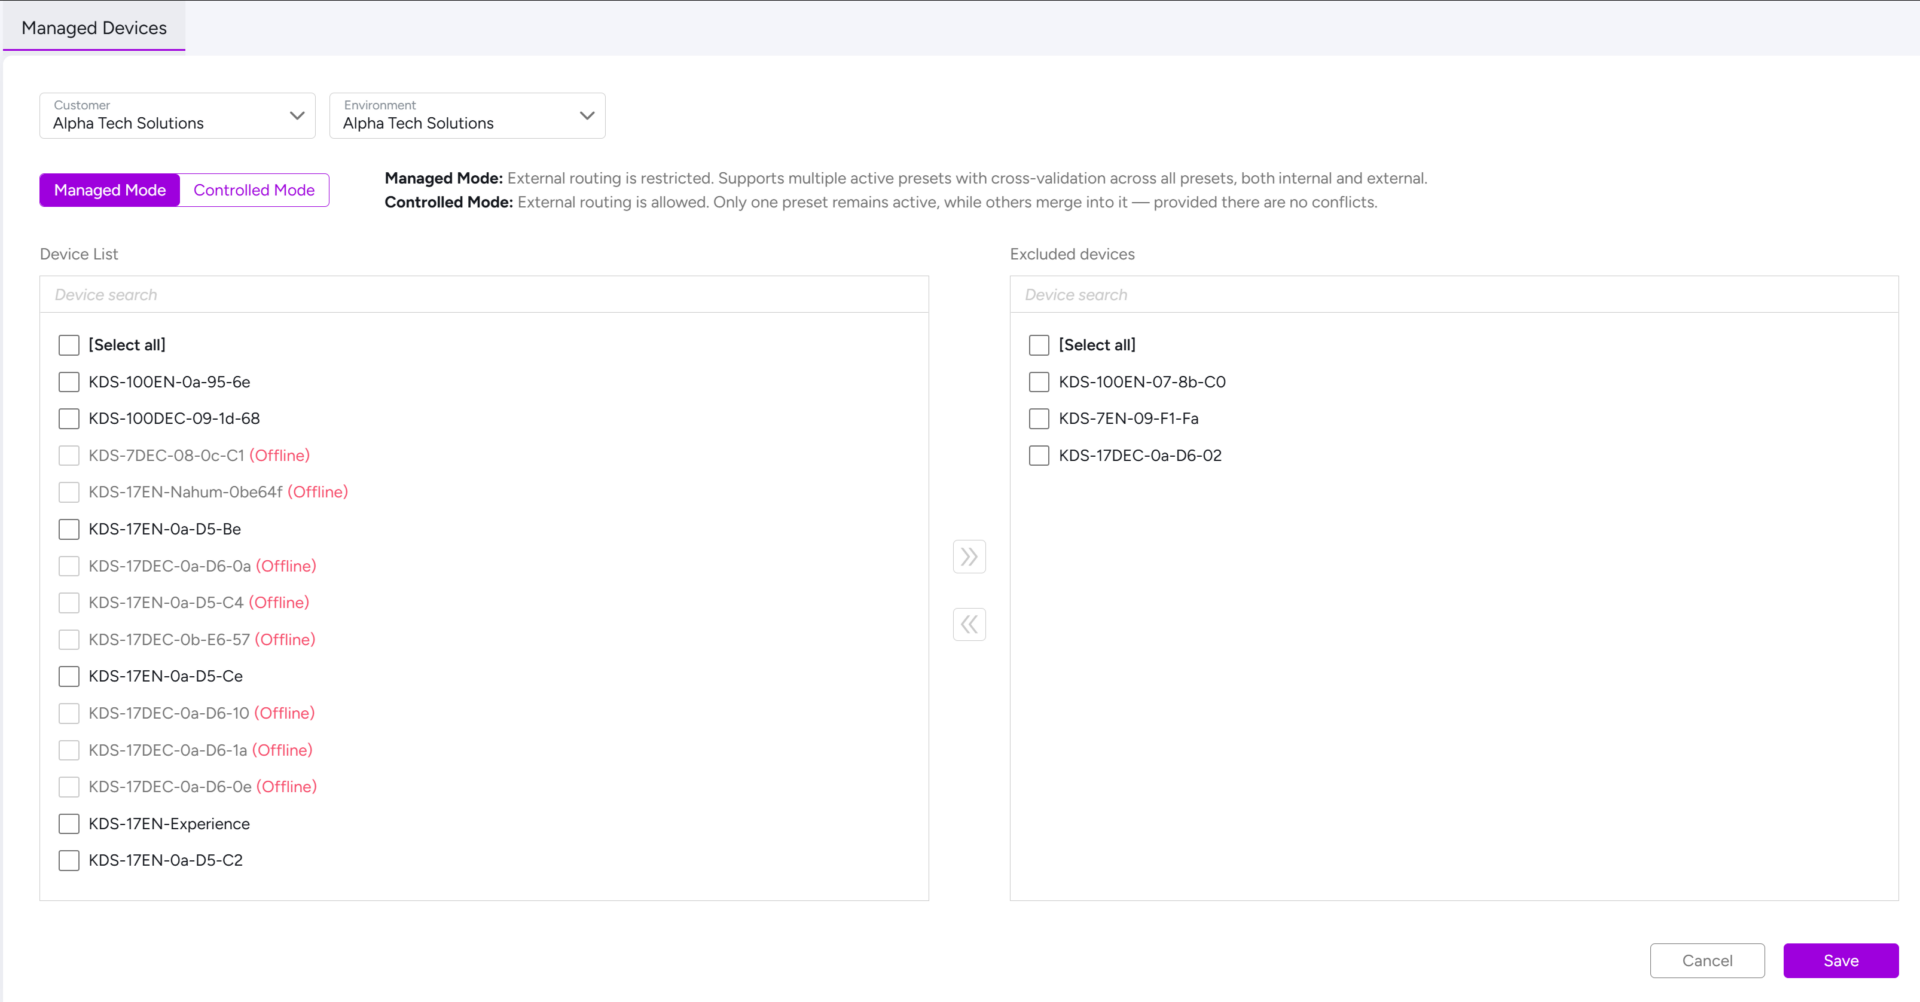Check Select all in Device List
The image size is (1920, 1002).
(69, 345)
